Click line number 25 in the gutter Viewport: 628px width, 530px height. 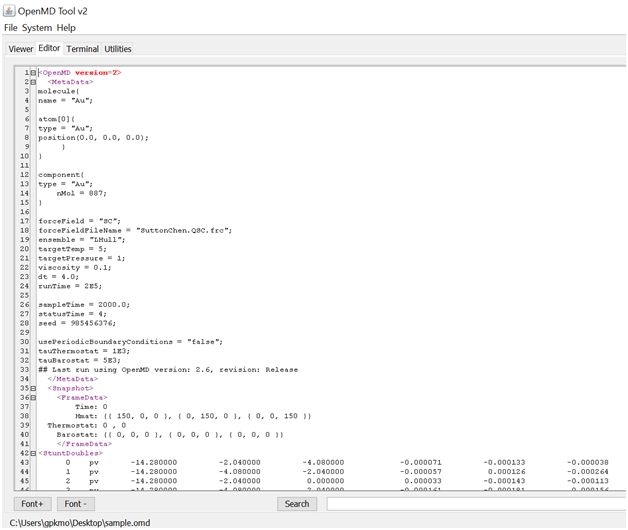coord(24,295)
